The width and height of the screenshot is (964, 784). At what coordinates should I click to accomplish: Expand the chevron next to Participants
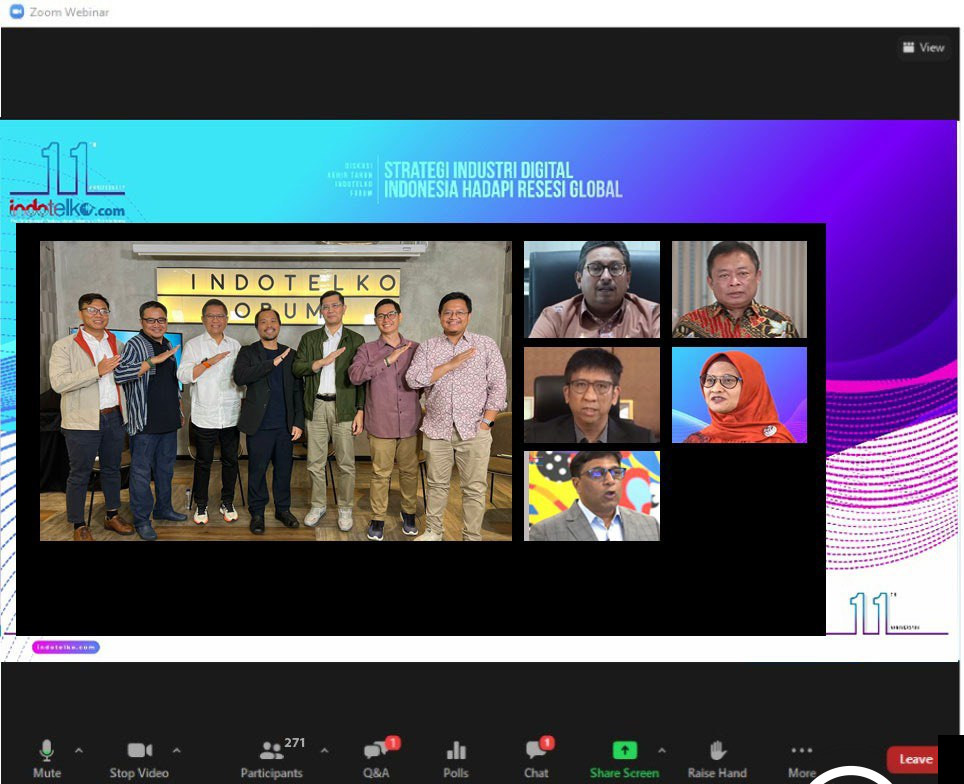(x=324, y=750)
